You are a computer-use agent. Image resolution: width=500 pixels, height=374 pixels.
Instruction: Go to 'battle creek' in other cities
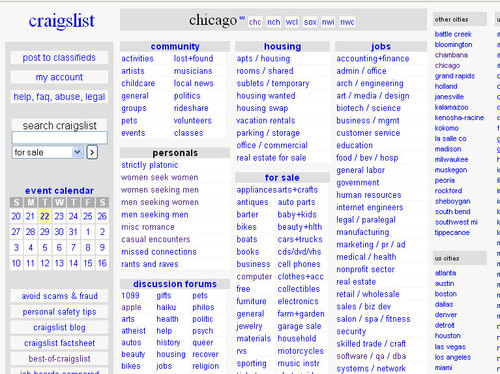453,34
